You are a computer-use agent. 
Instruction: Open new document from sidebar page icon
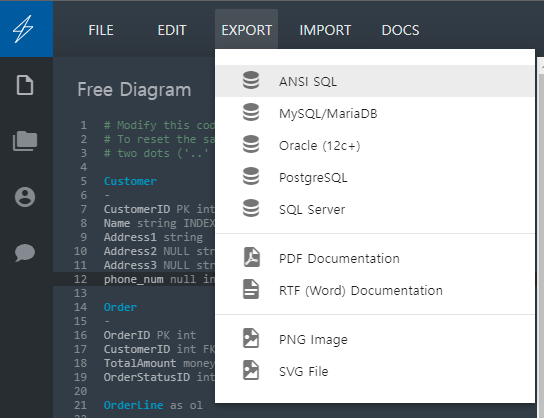click(x=25, y=85)
